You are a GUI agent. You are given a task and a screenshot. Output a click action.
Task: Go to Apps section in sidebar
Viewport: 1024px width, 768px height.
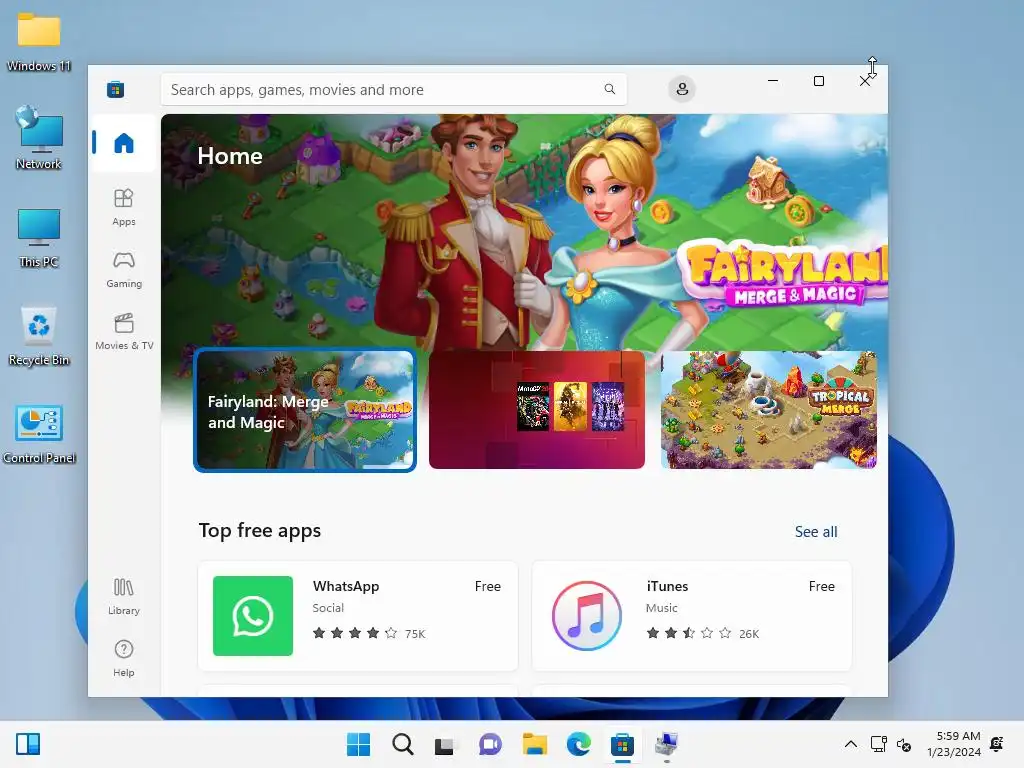coord(123,208)
